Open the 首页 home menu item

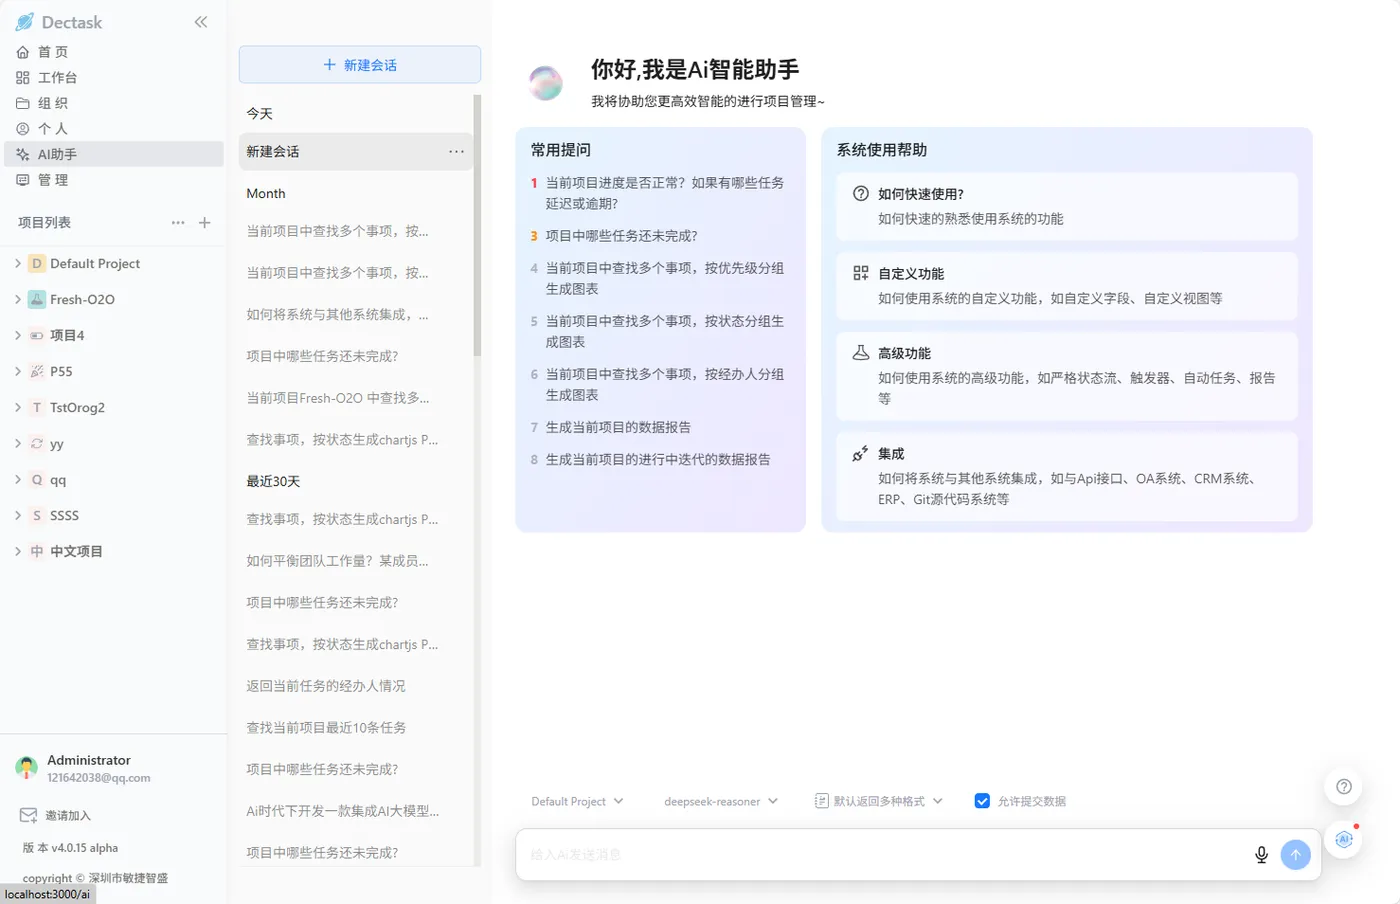coord(114,52)
